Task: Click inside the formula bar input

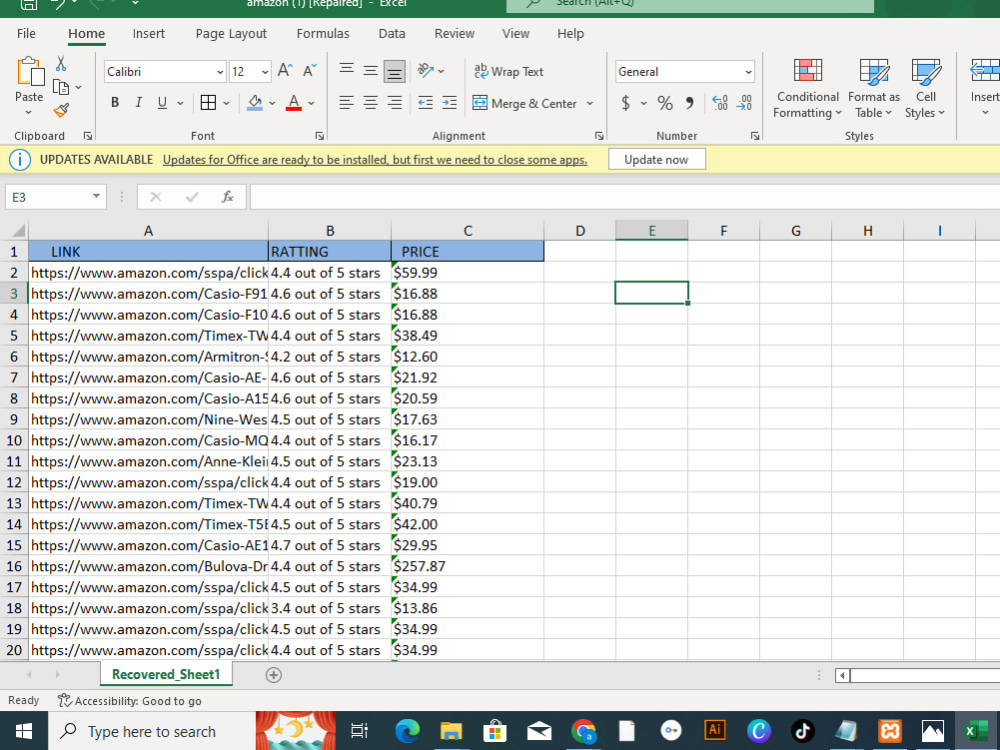Action: [x=625, y=197]
